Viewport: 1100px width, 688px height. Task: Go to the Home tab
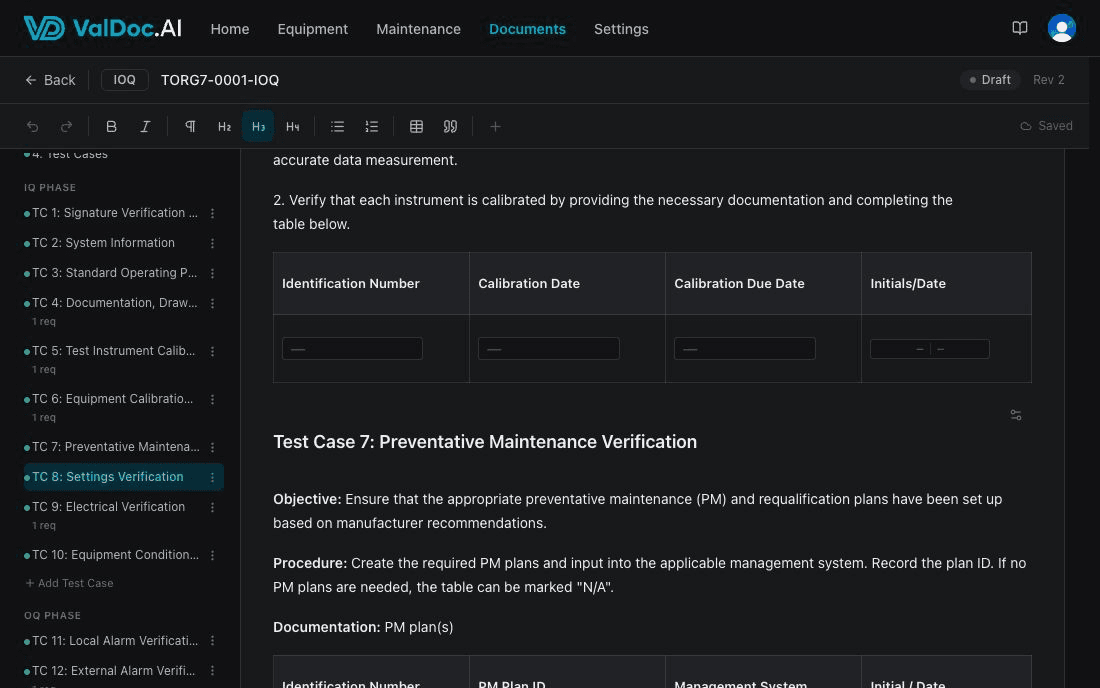click(229, 29)
